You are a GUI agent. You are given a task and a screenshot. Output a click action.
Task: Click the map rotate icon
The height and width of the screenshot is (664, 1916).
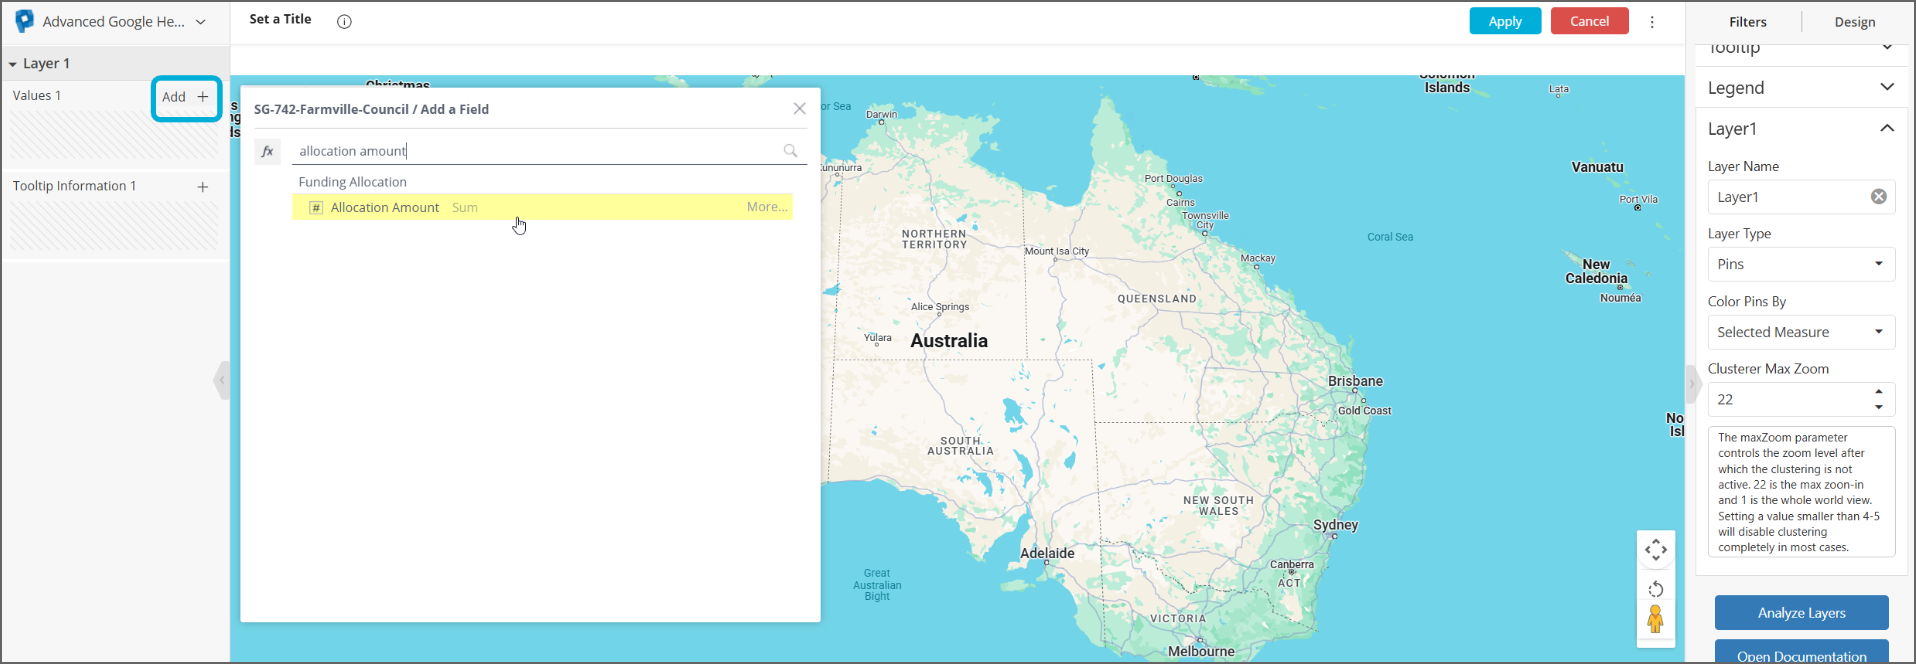1655,589
